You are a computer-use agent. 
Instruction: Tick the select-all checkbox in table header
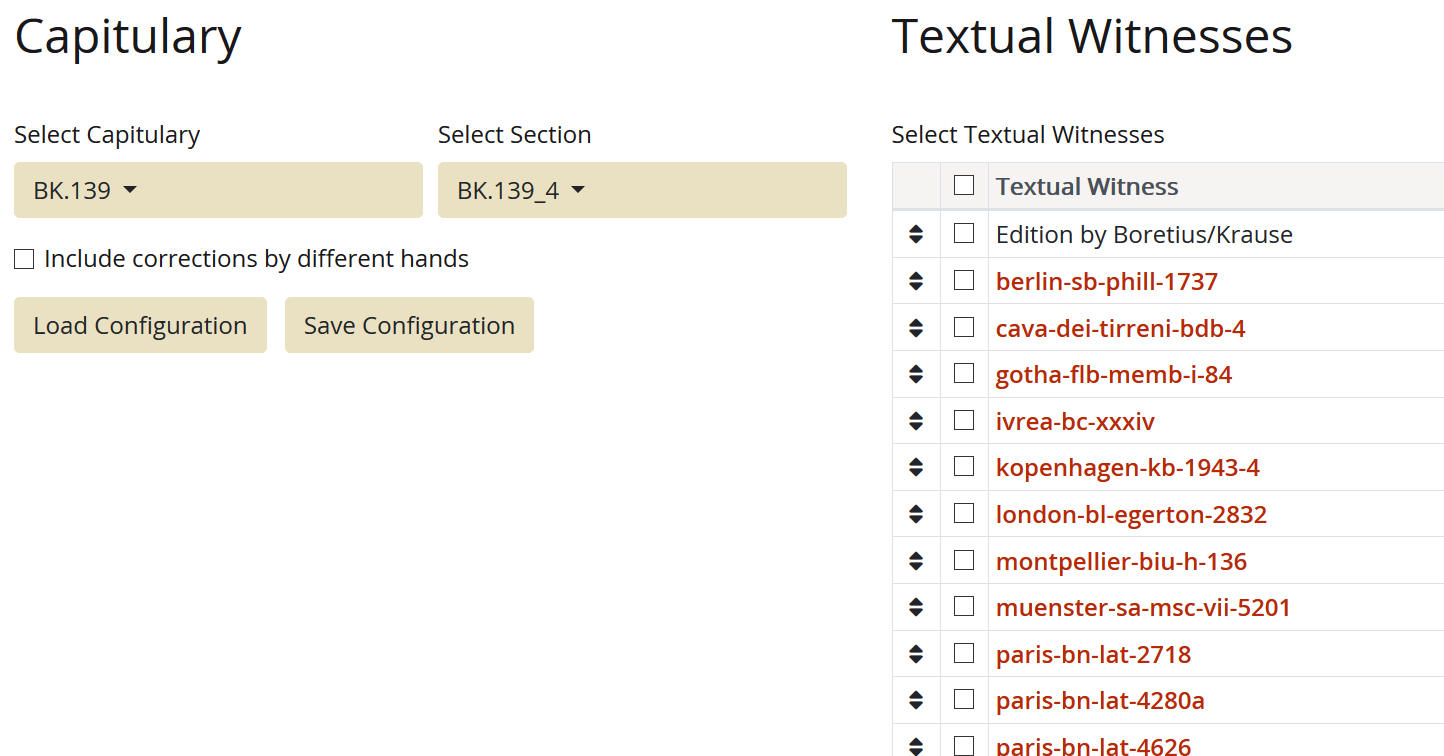pyautogui.click(x=964, y=185)
